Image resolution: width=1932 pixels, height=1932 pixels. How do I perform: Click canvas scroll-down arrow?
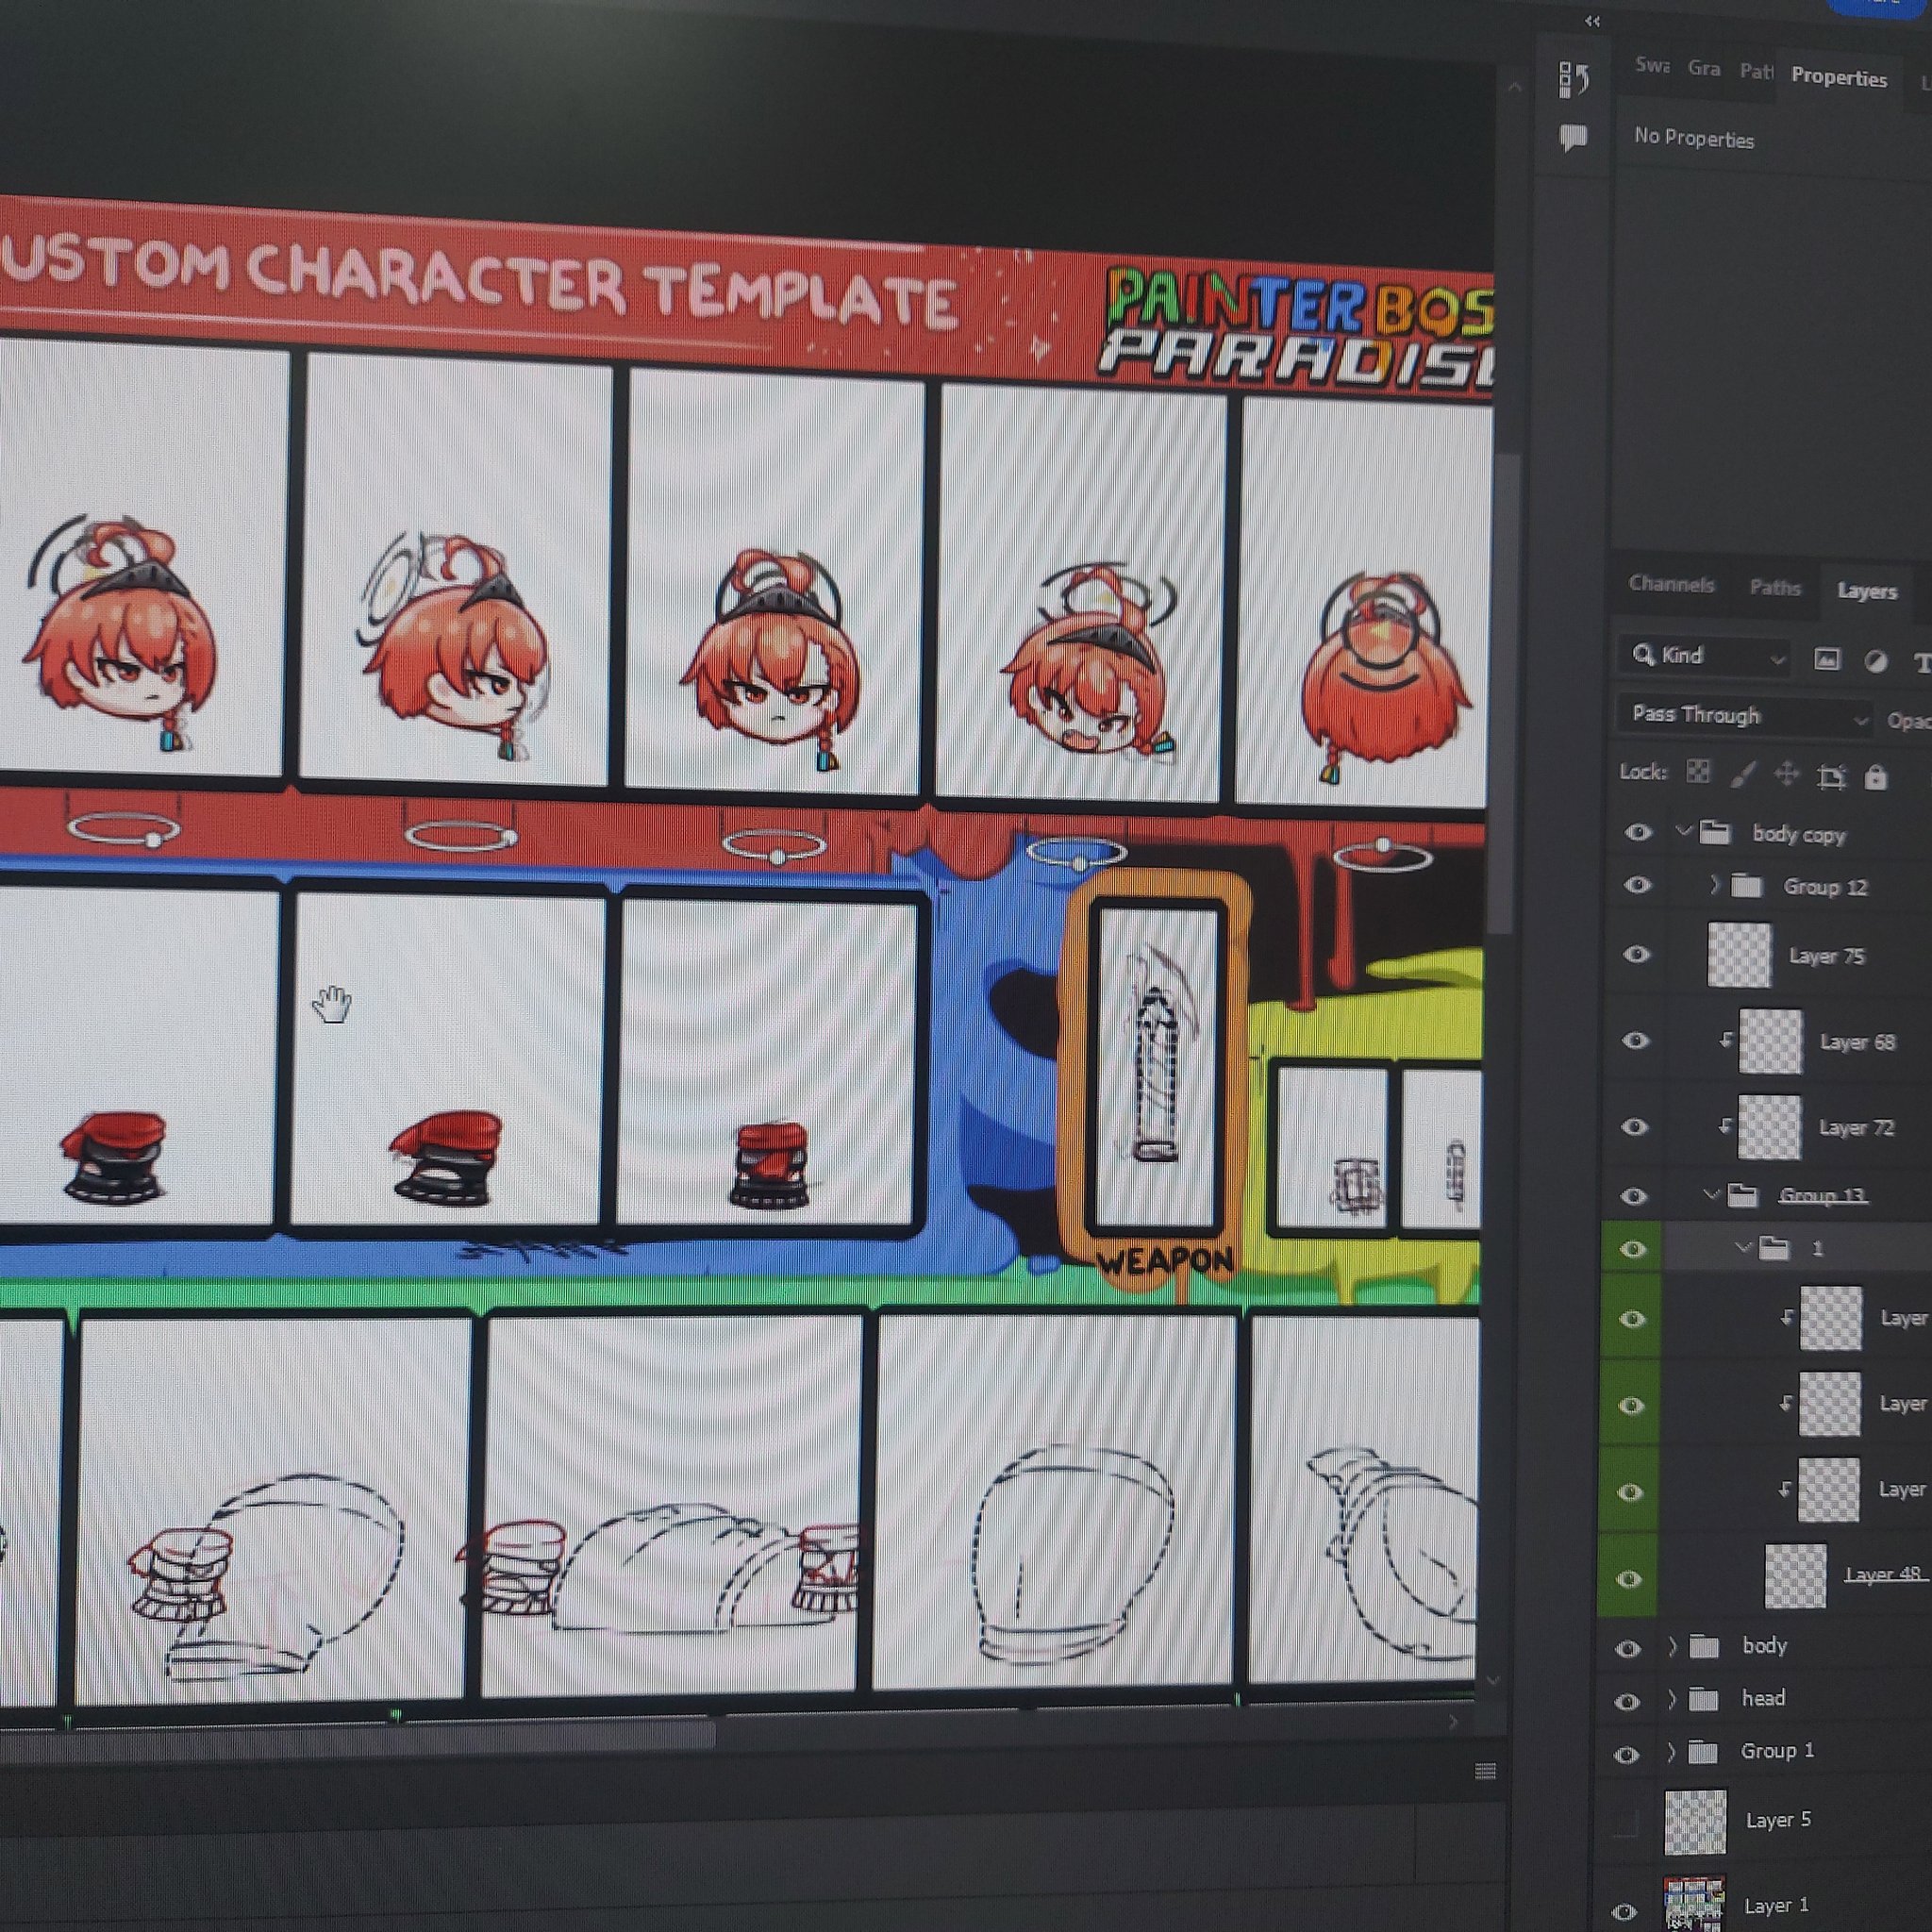coord(1493,1680)
